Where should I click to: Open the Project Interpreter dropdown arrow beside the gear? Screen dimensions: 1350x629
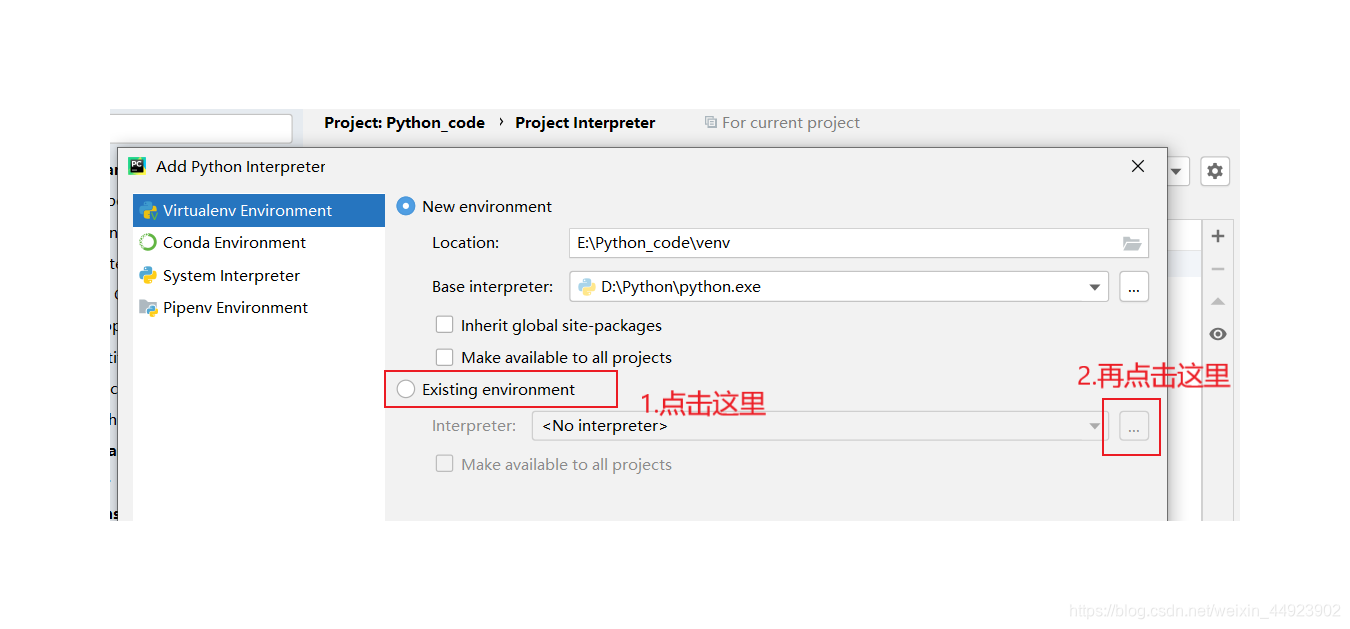coord(1177,171)
